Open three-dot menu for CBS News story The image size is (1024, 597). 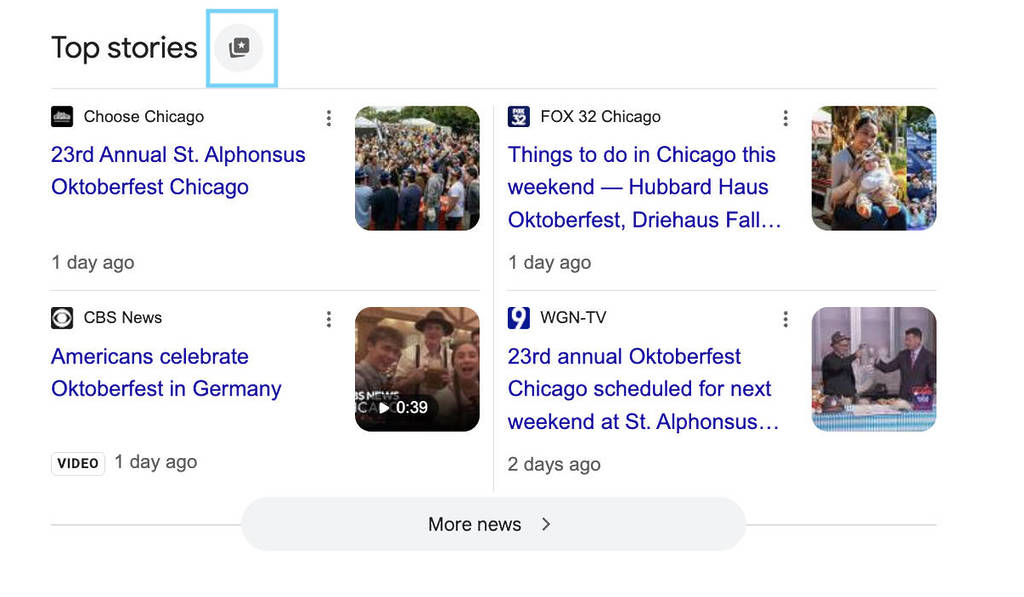tap(328, 319)
